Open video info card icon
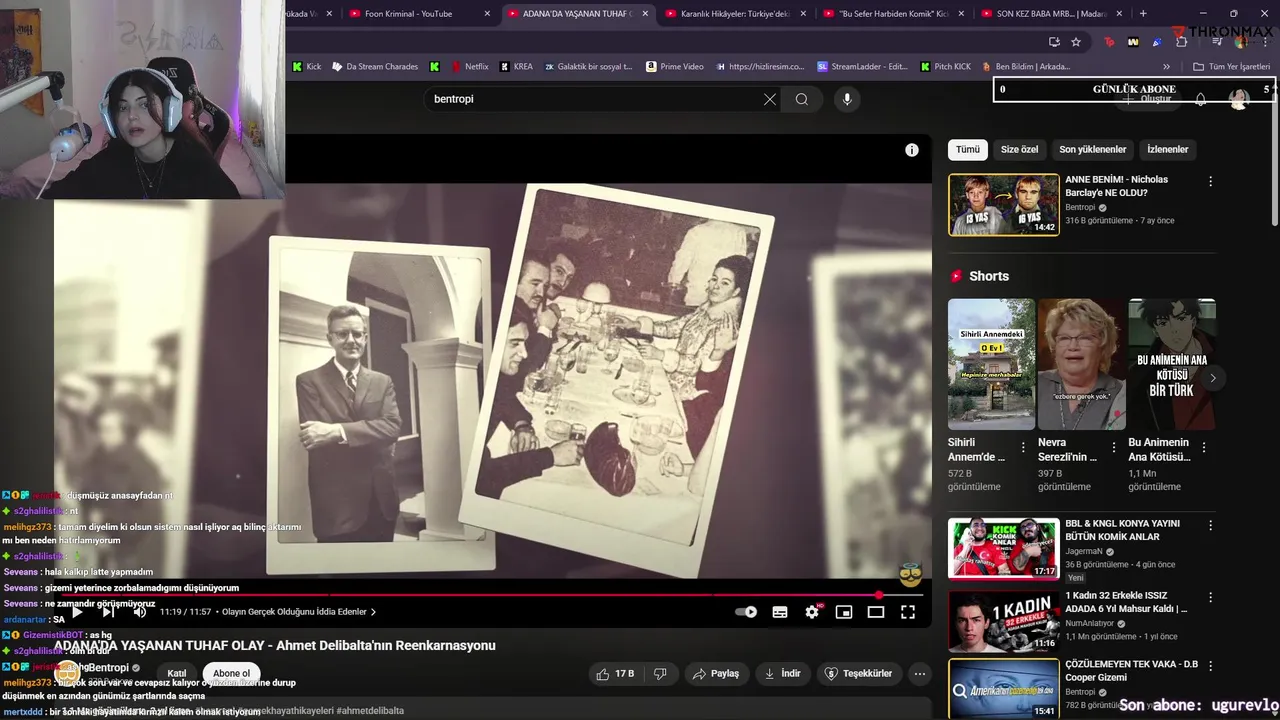The height and width of the screenshot is (720, 1280). tap(912, 150)
